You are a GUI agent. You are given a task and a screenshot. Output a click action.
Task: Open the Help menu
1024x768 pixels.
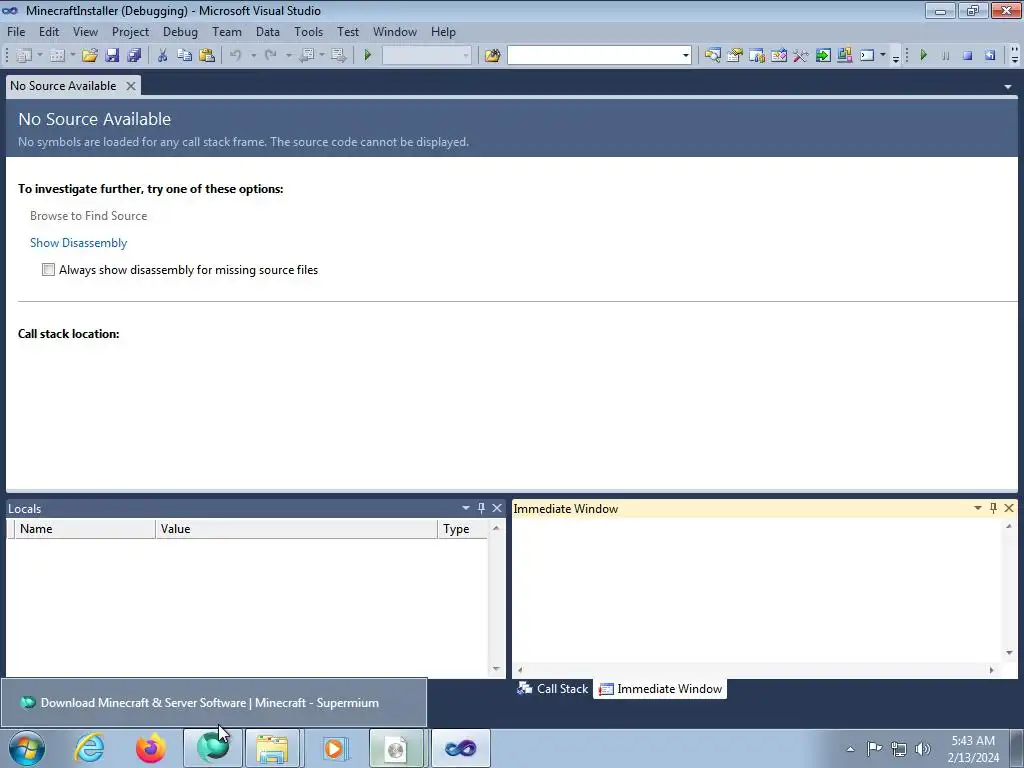coord(443,31)
